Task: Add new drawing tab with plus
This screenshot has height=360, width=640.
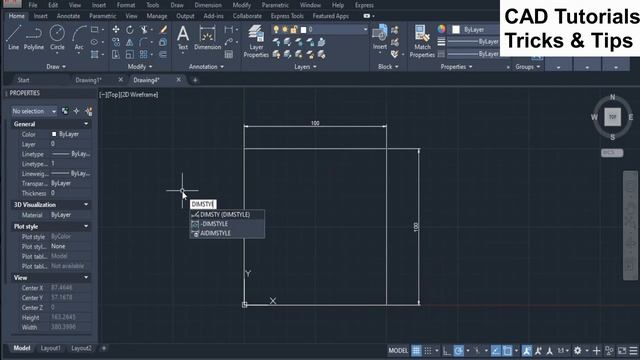Action: pyautogui.click(x=195, y=80)
